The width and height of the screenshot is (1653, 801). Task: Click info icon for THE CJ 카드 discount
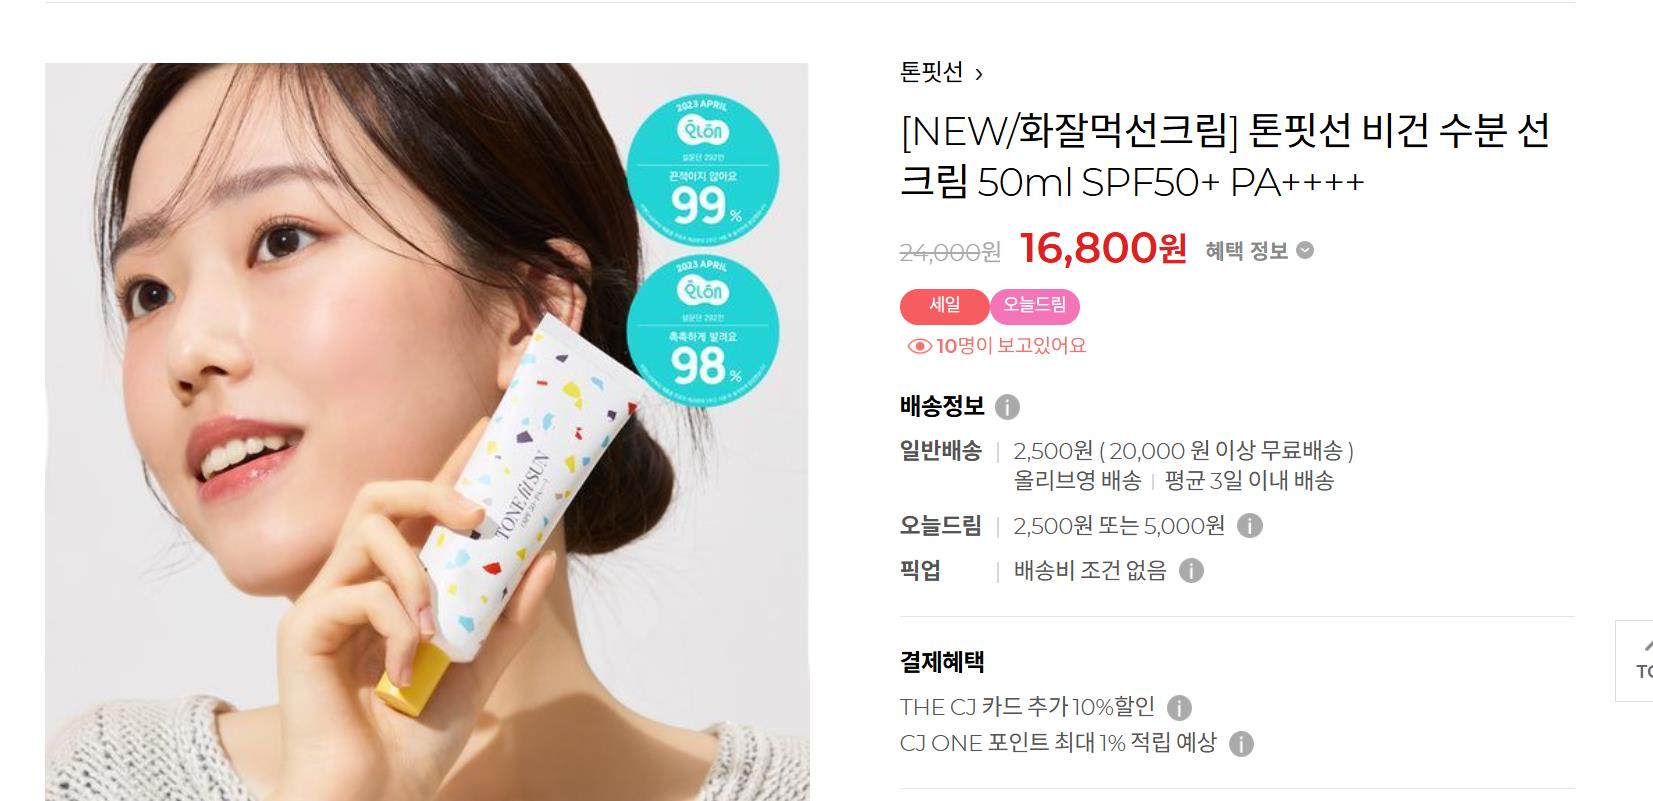(1179, 708)
